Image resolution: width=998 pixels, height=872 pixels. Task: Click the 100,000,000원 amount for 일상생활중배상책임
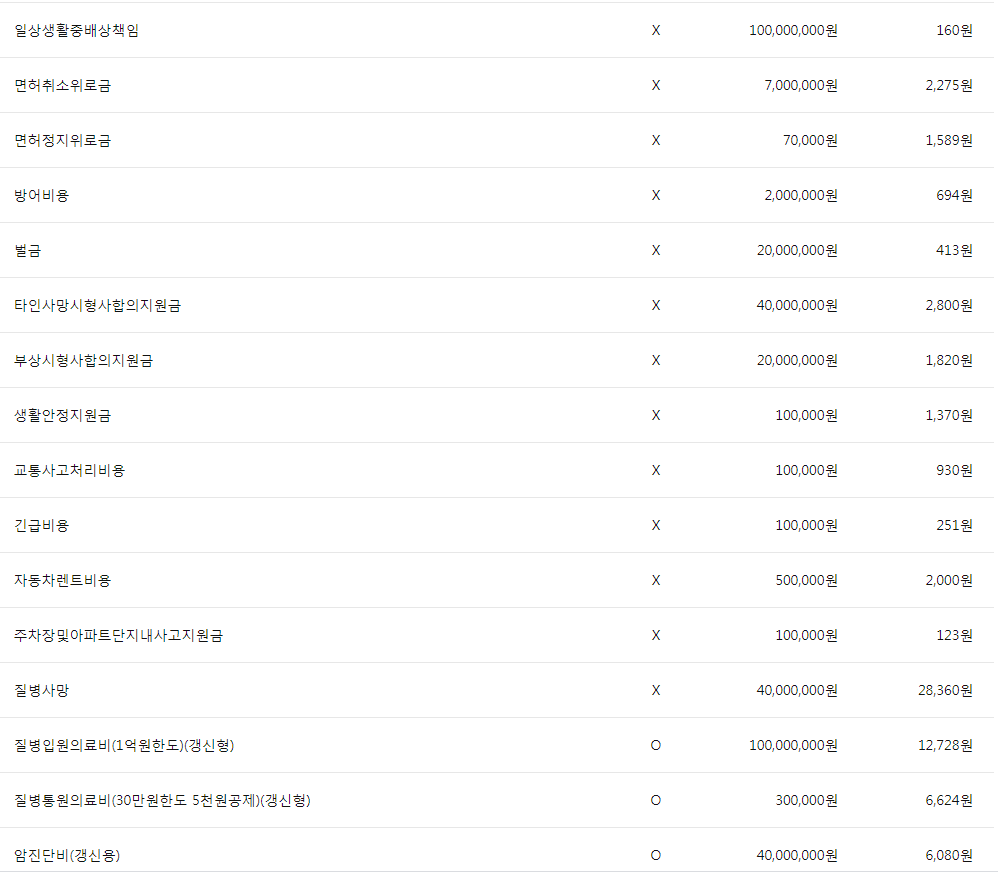[x=794, y=31]
